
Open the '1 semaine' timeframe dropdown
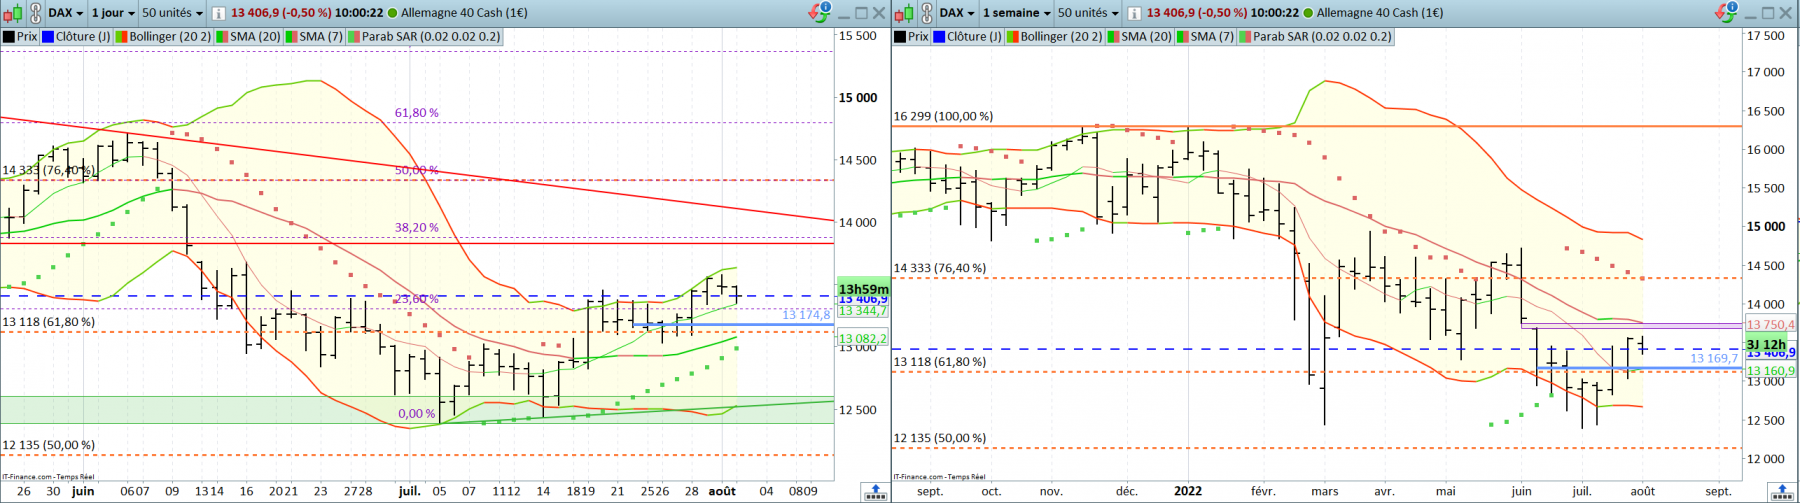[1017, 13]
